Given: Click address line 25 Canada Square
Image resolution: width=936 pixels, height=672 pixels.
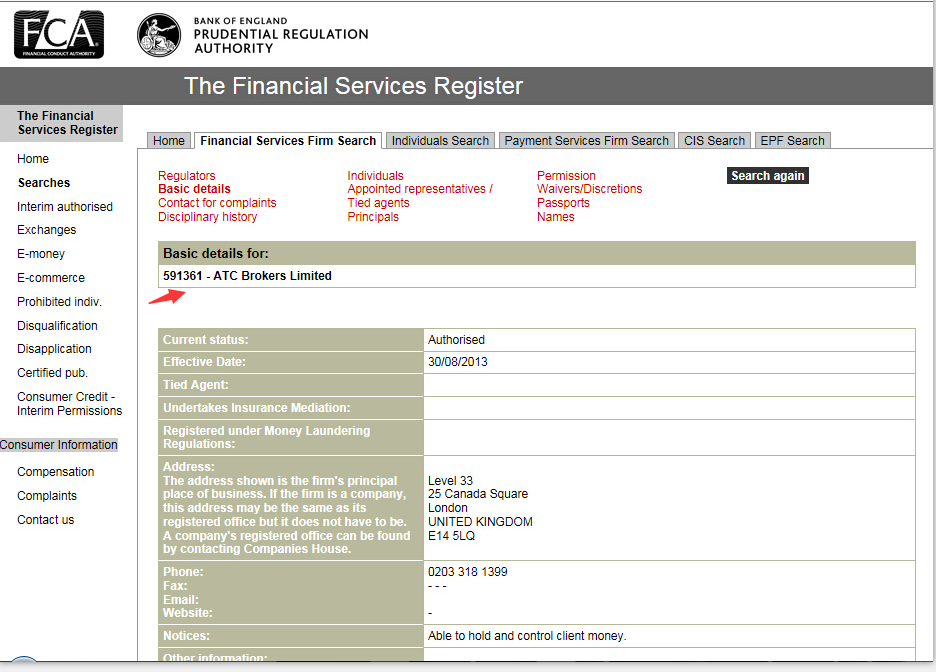Looking at the screenshot, I should [x=478, y=494].
